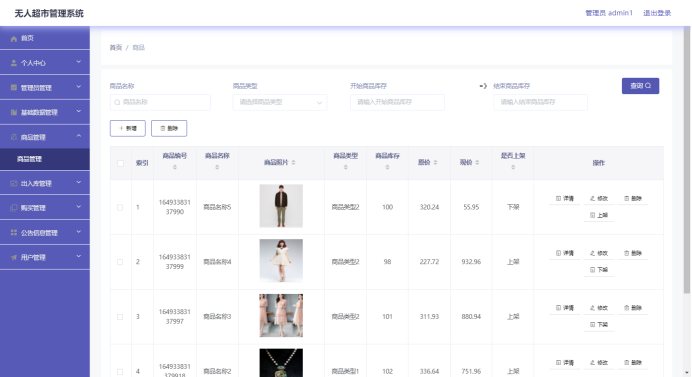This screenshot has width=692, height=377.
Task: Collapse the 商品管理 parent menu
Action: point(45,137)
